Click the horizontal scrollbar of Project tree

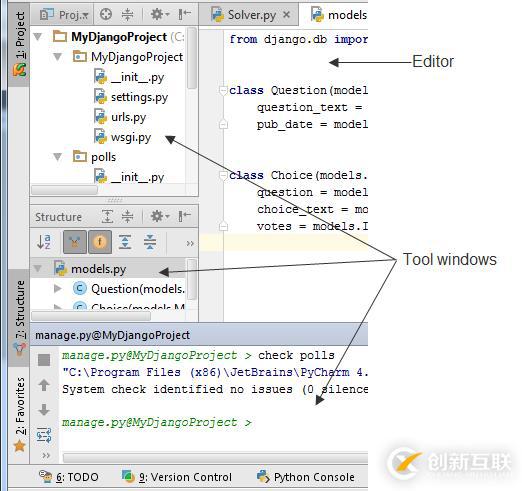pyautogui.click(x=64, y=190)
